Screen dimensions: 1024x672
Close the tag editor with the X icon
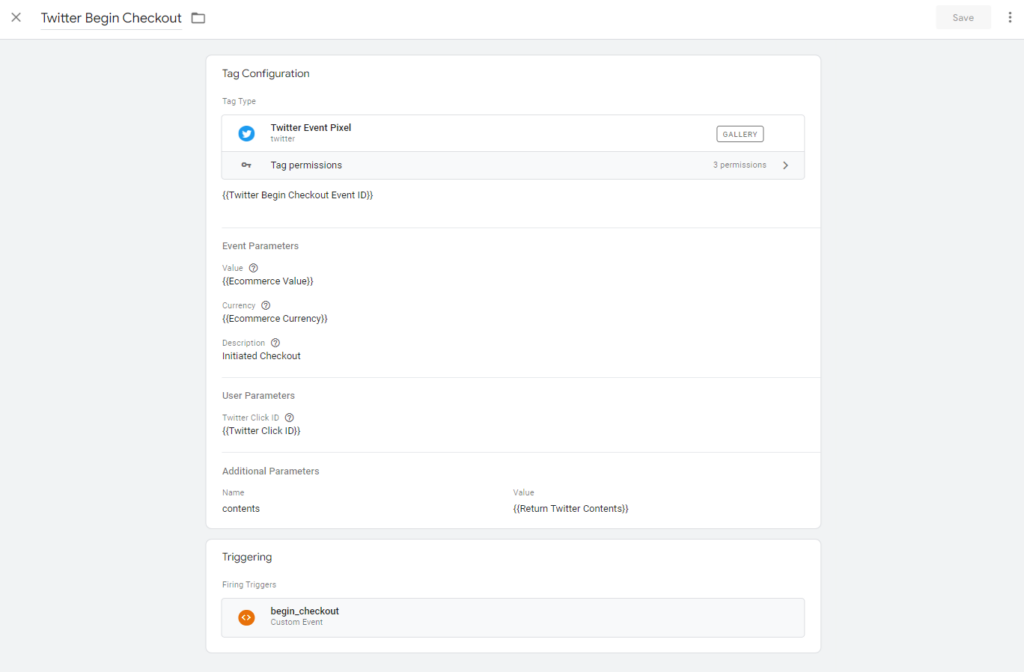pos(16,18)
